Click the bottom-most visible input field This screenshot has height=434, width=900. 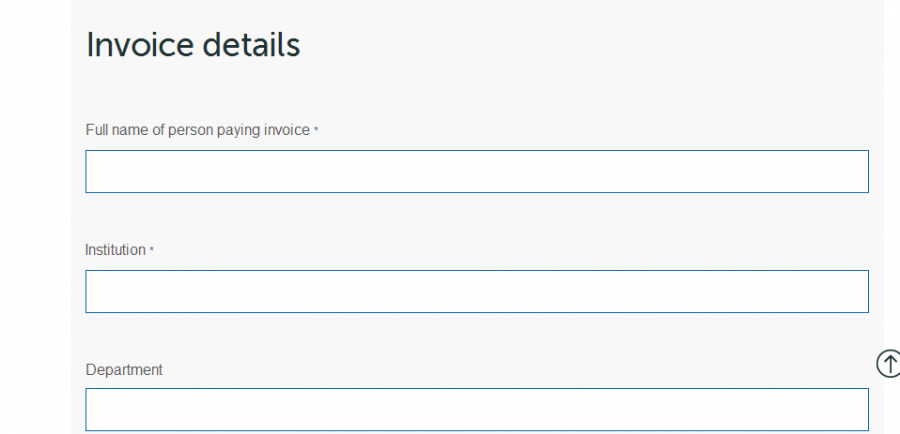click(x=476, y=409)
